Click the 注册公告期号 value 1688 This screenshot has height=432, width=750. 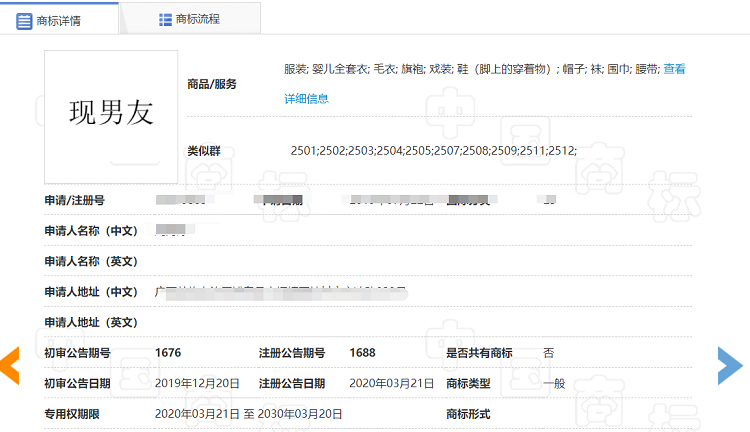[x=362, y=353]
